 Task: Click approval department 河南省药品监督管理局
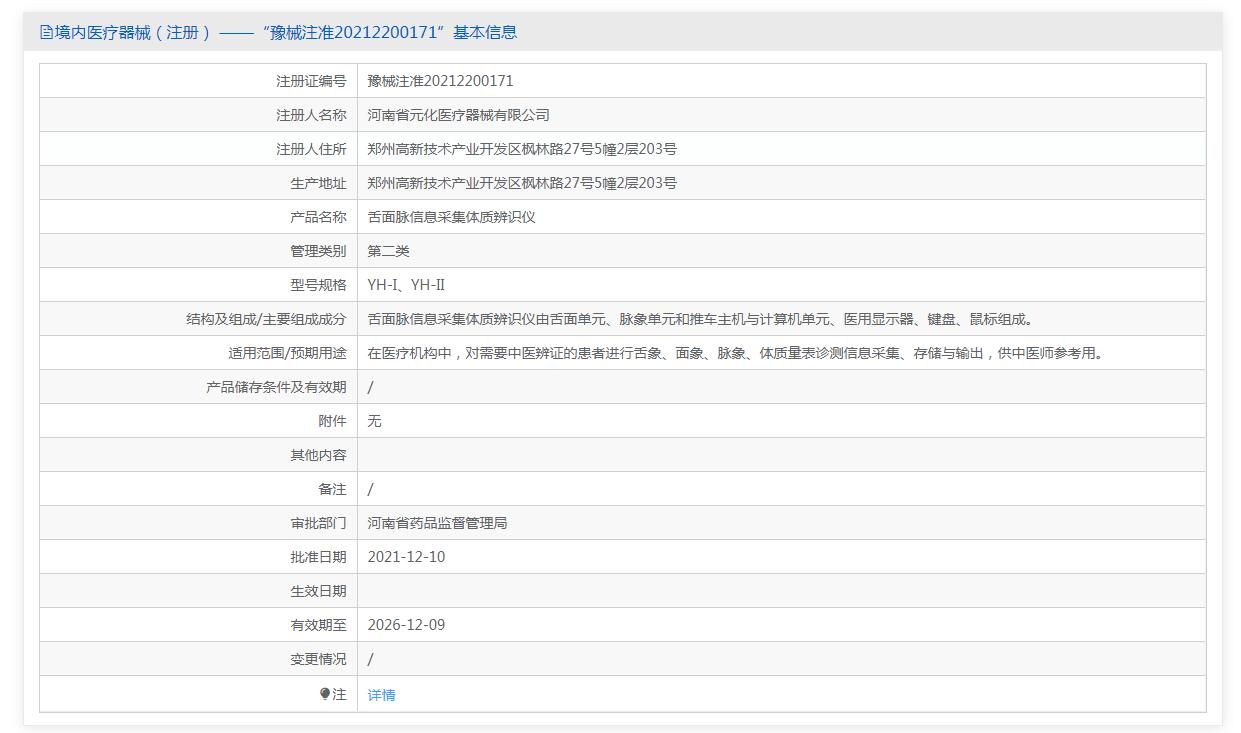(x=437, y=523)
